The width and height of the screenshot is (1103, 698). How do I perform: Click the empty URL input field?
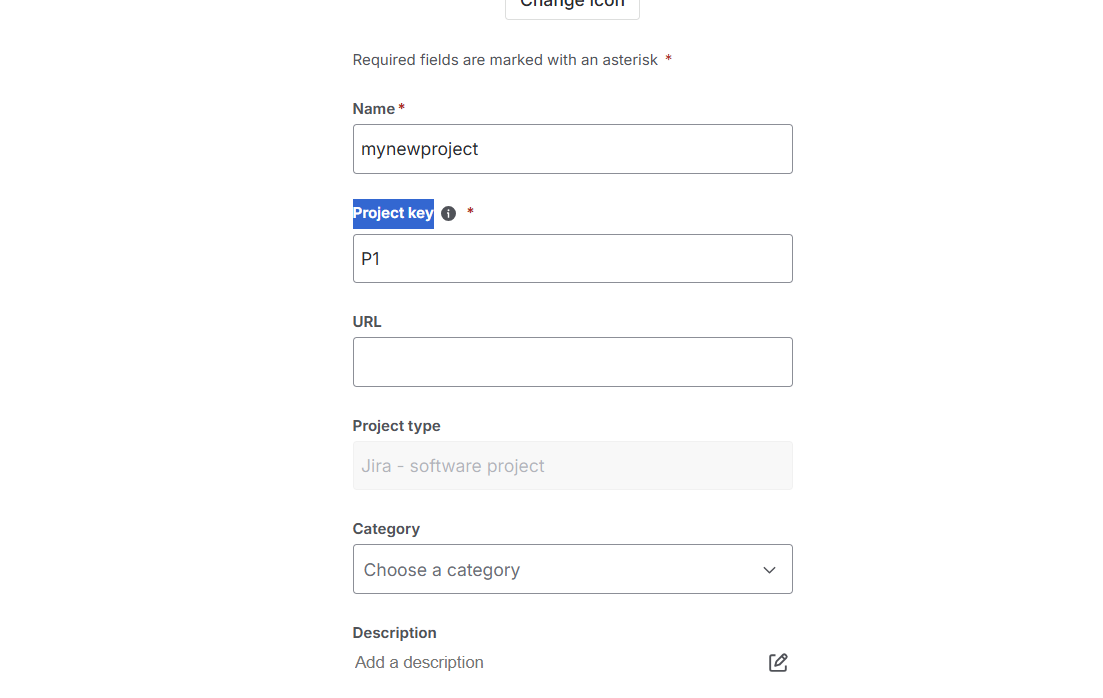[572, 362]
